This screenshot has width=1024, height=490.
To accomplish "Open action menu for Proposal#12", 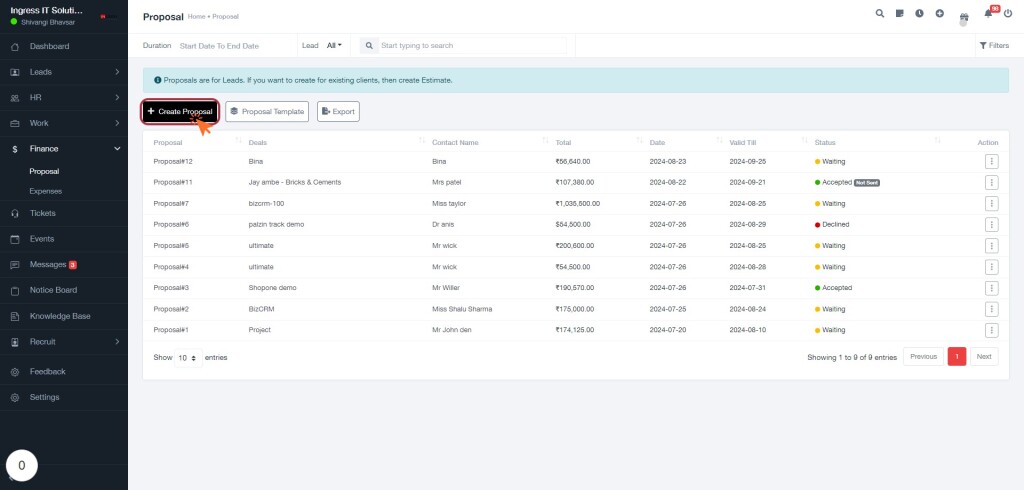I will coord(991,161).
